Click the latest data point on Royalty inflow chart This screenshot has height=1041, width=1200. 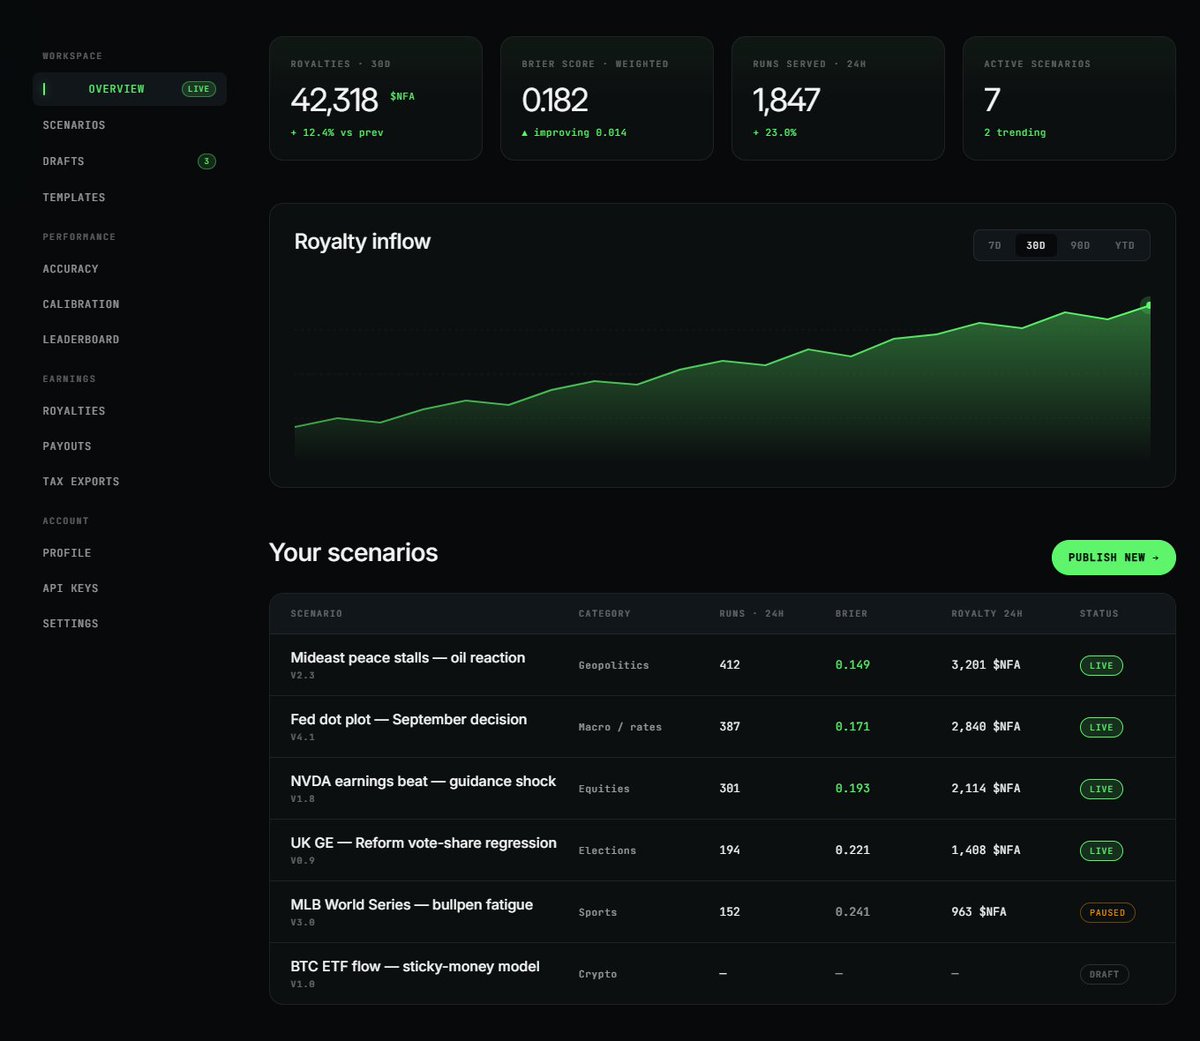click(1148, 304)
